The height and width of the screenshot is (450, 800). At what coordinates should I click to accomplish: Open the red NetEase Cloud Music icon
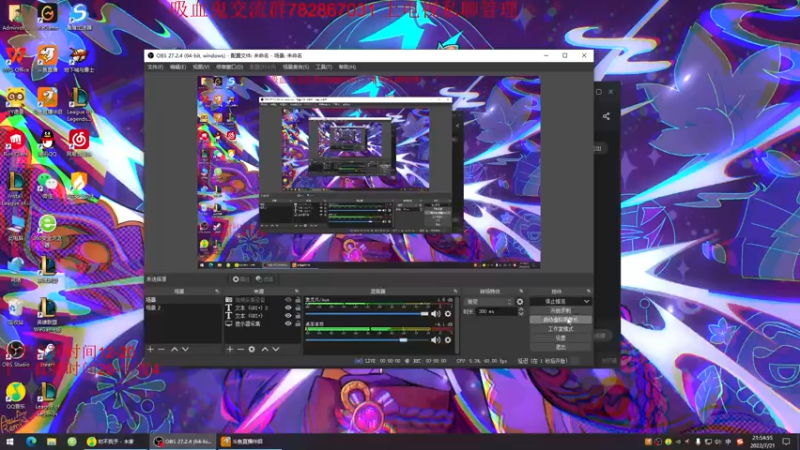click(79, 142)
